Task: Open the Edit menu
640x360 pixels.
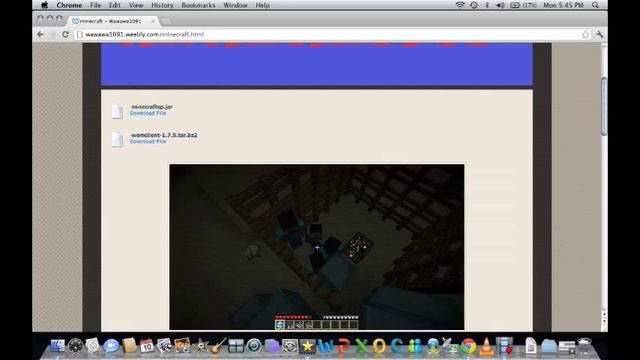Action: [x=114, y=5]
